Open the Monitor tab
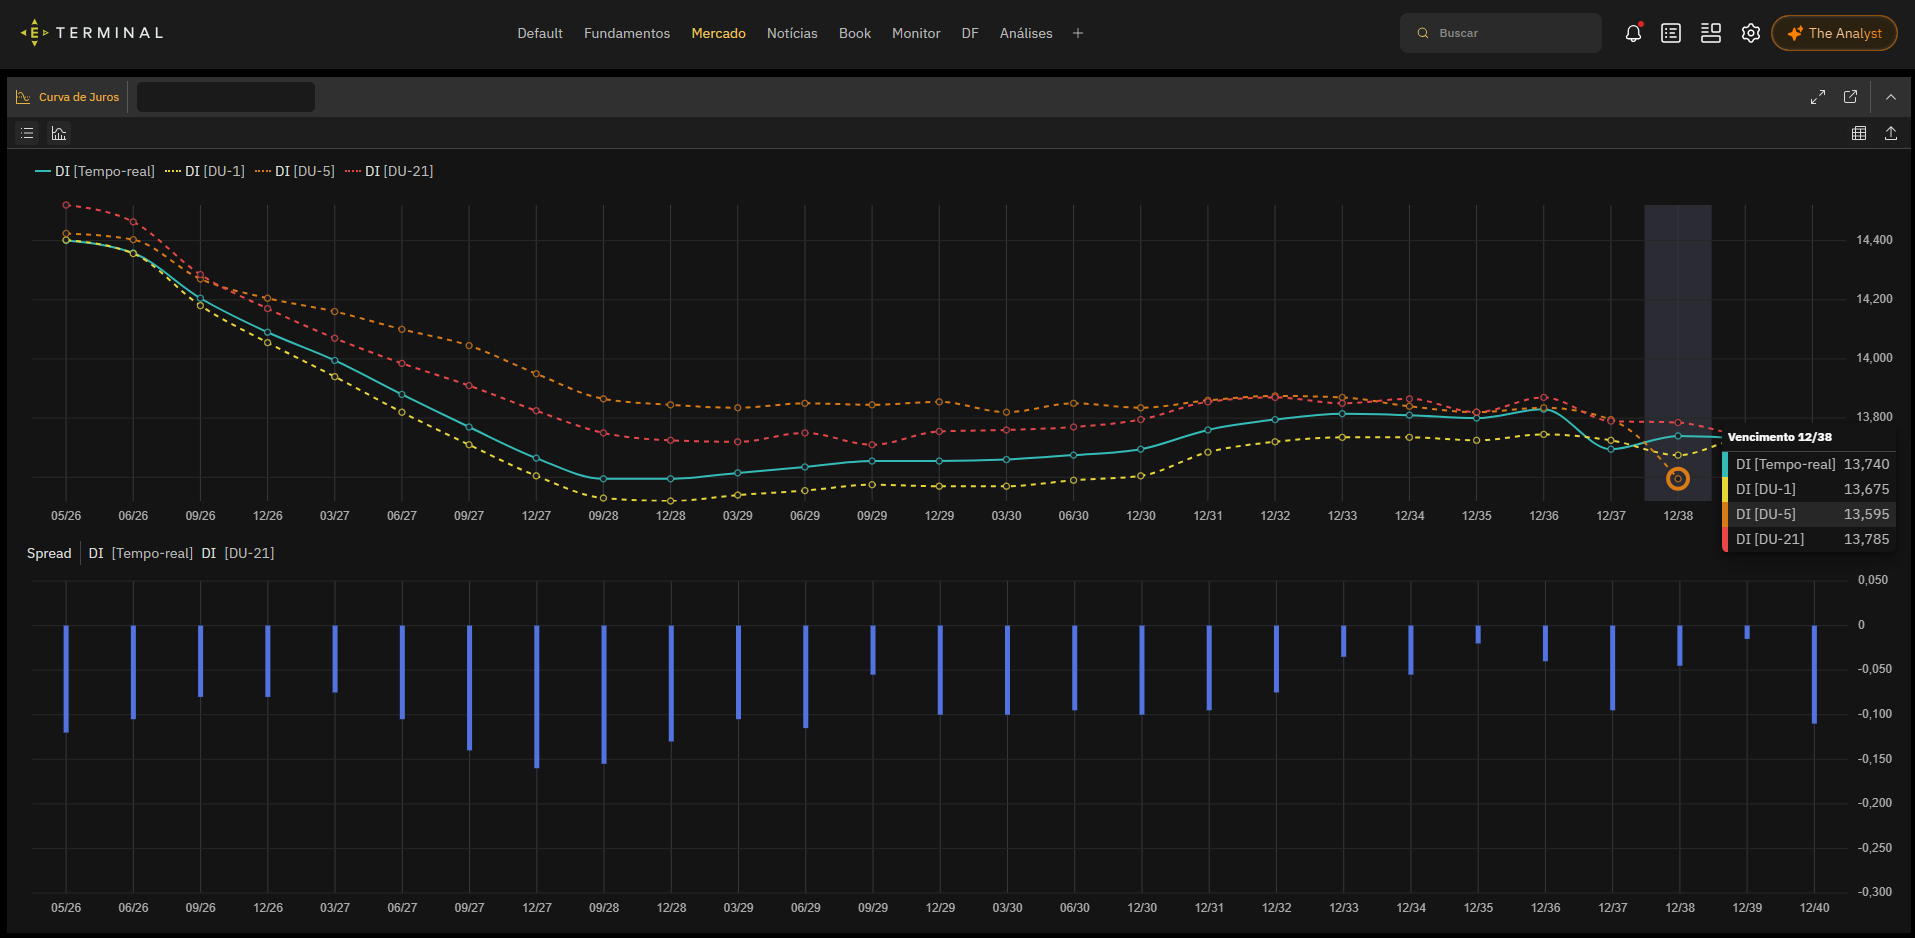The image size is (1915, 938). point(916,33)
